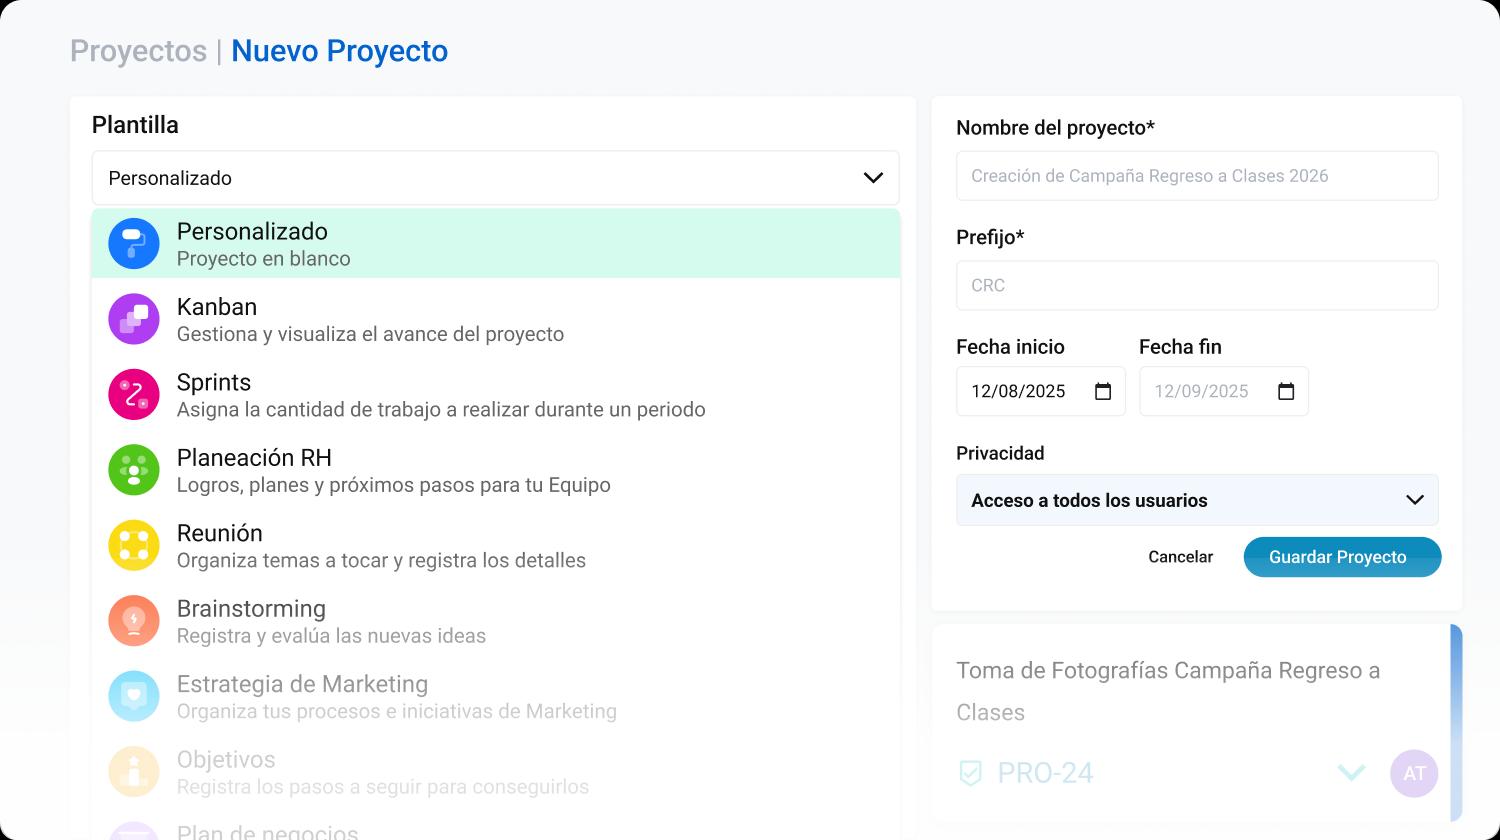Select the Reunión template option
This screenshot has height=840, width=1500.
(495, 546)
